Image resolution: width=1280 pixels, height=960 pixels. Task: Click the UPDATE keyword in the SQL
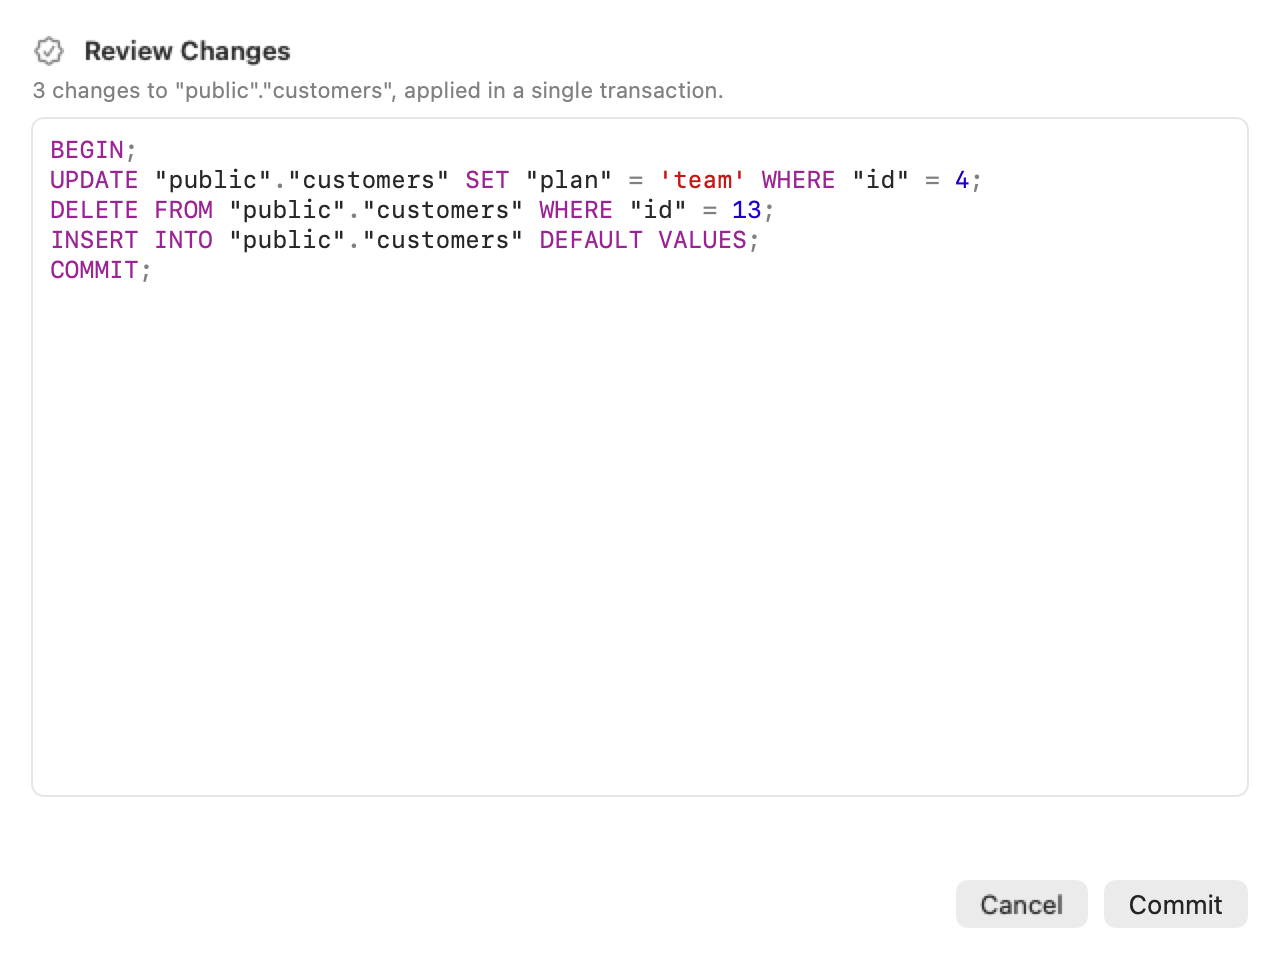click(94, 180)
